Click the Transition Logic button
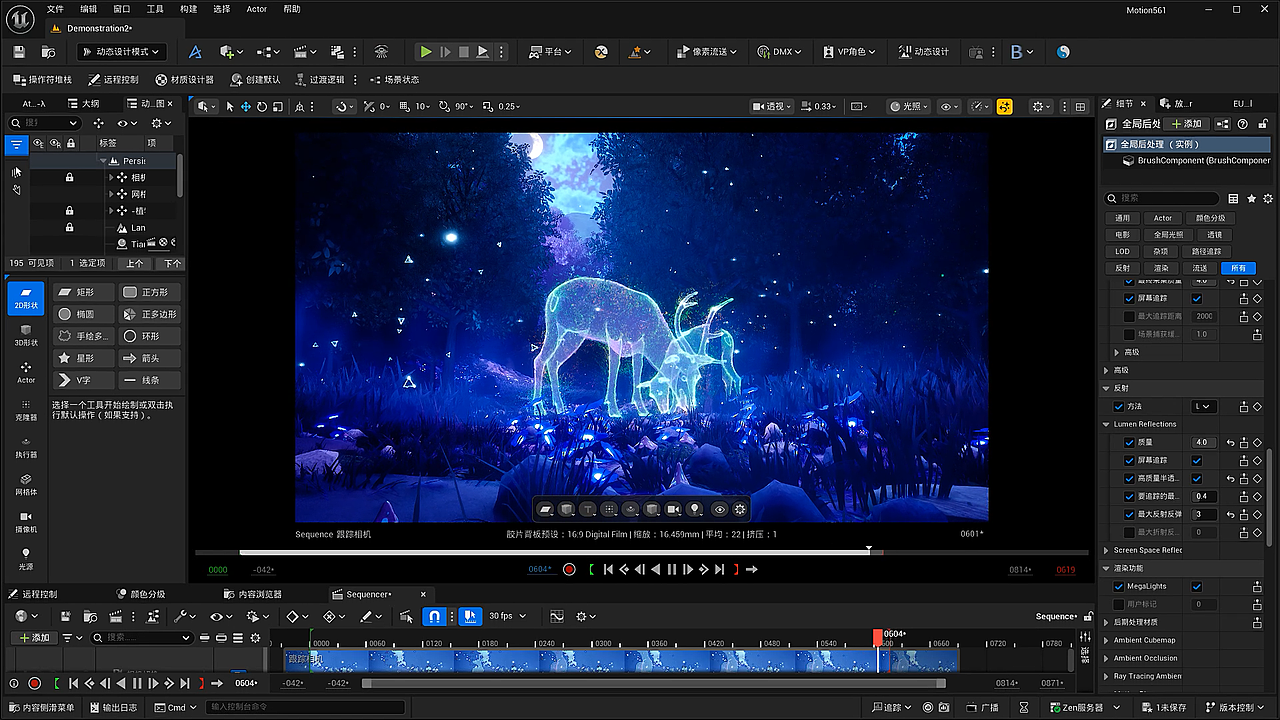 [319, 80]
